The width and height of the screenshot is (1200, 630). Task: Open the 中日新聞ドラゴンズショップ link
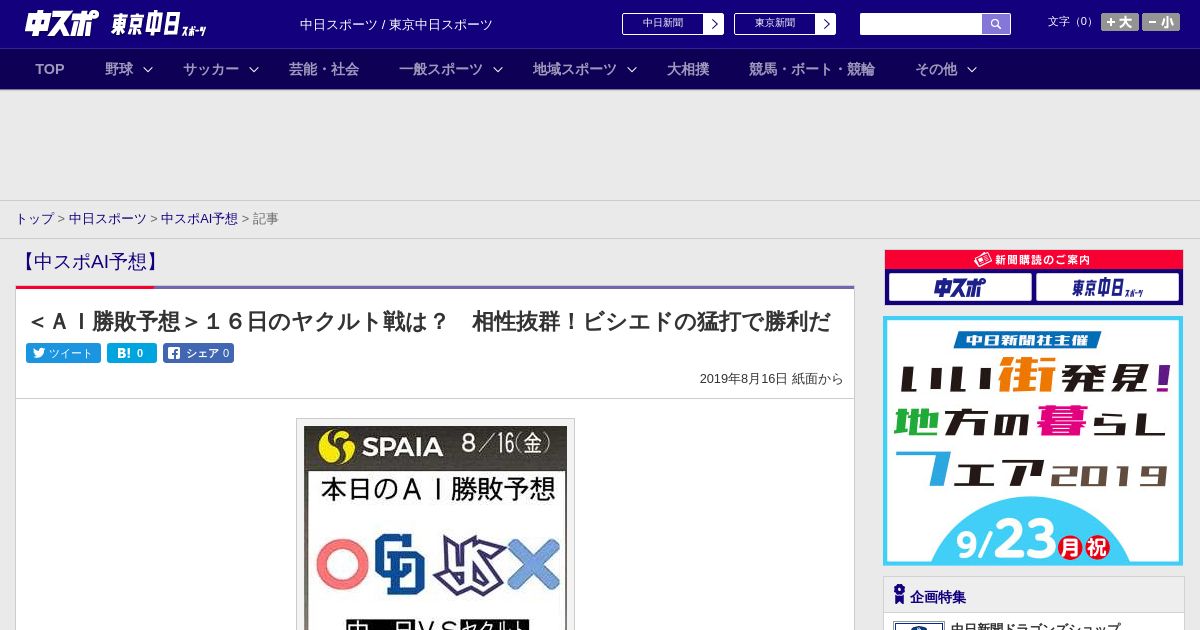coord(1035,626)
